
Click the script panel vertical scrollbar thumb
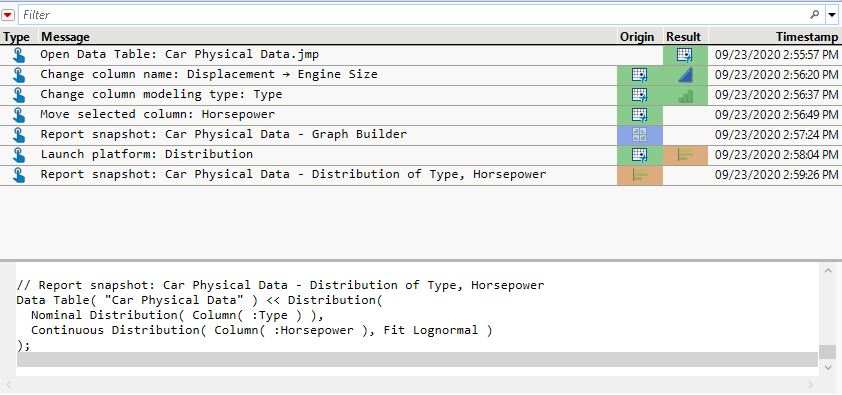827,352
